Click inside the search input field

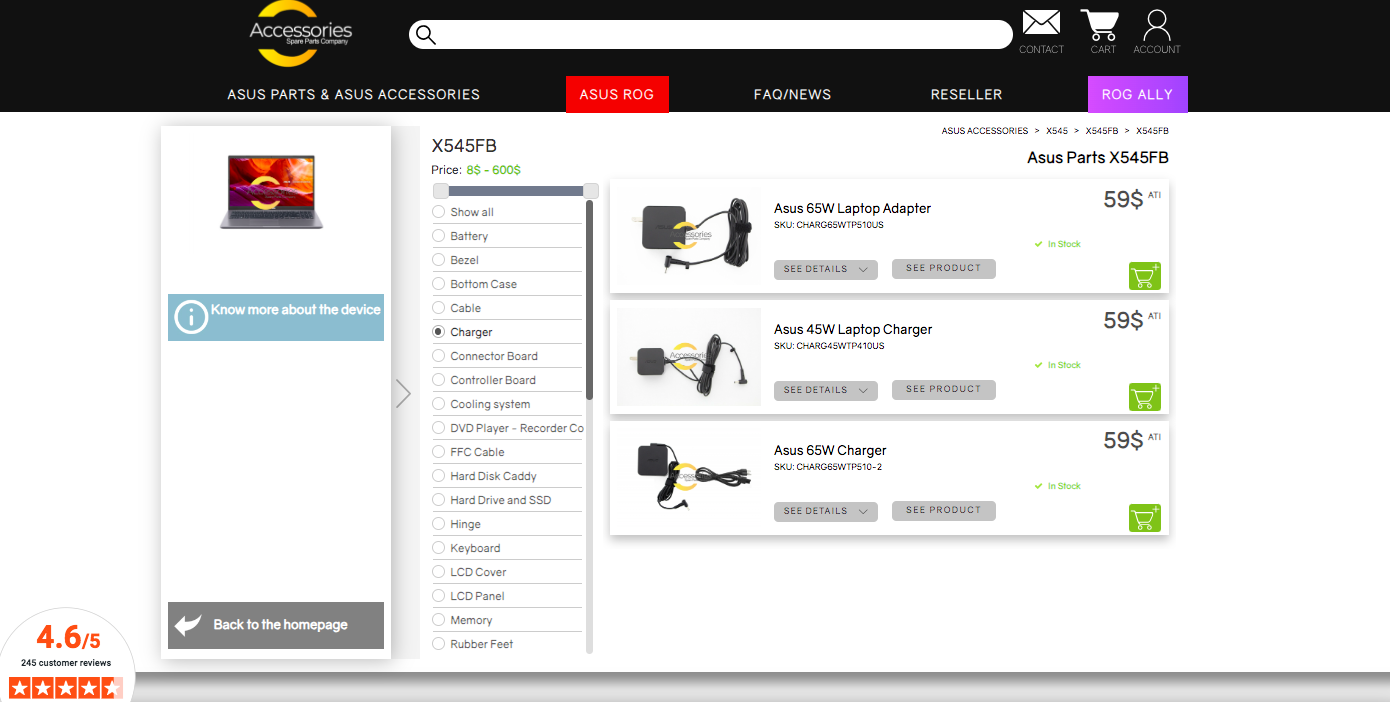point(711,35)
